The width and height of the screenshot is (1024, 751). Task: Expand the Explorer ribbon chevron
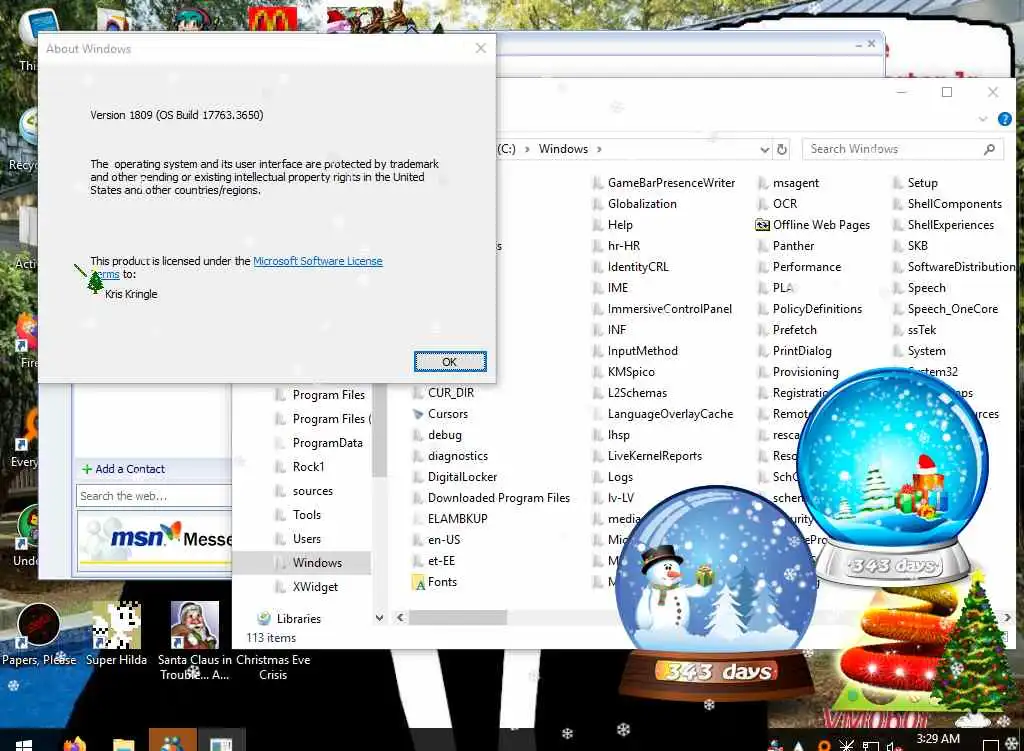click(x=983, y=119)
